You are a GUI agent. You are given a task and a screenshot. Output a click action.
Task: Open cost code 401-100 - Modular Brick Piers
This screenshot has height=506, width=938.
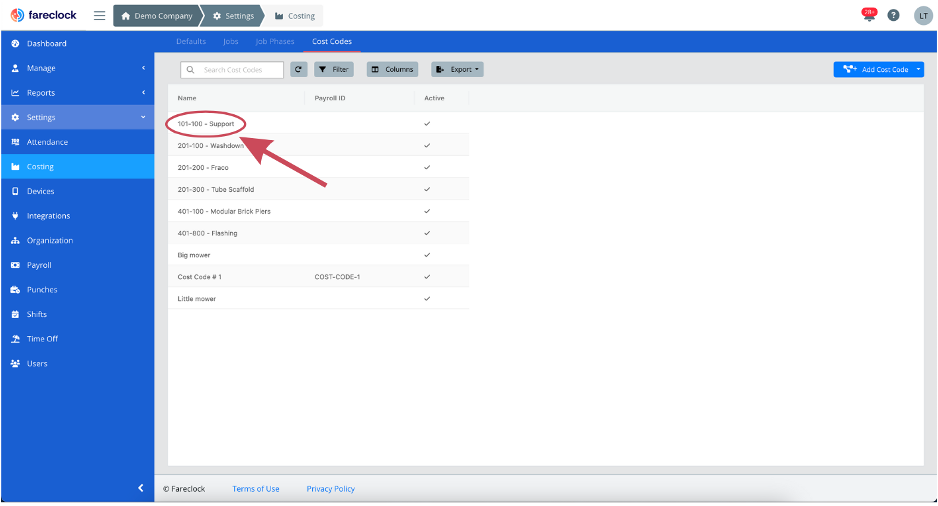(224, 211)
